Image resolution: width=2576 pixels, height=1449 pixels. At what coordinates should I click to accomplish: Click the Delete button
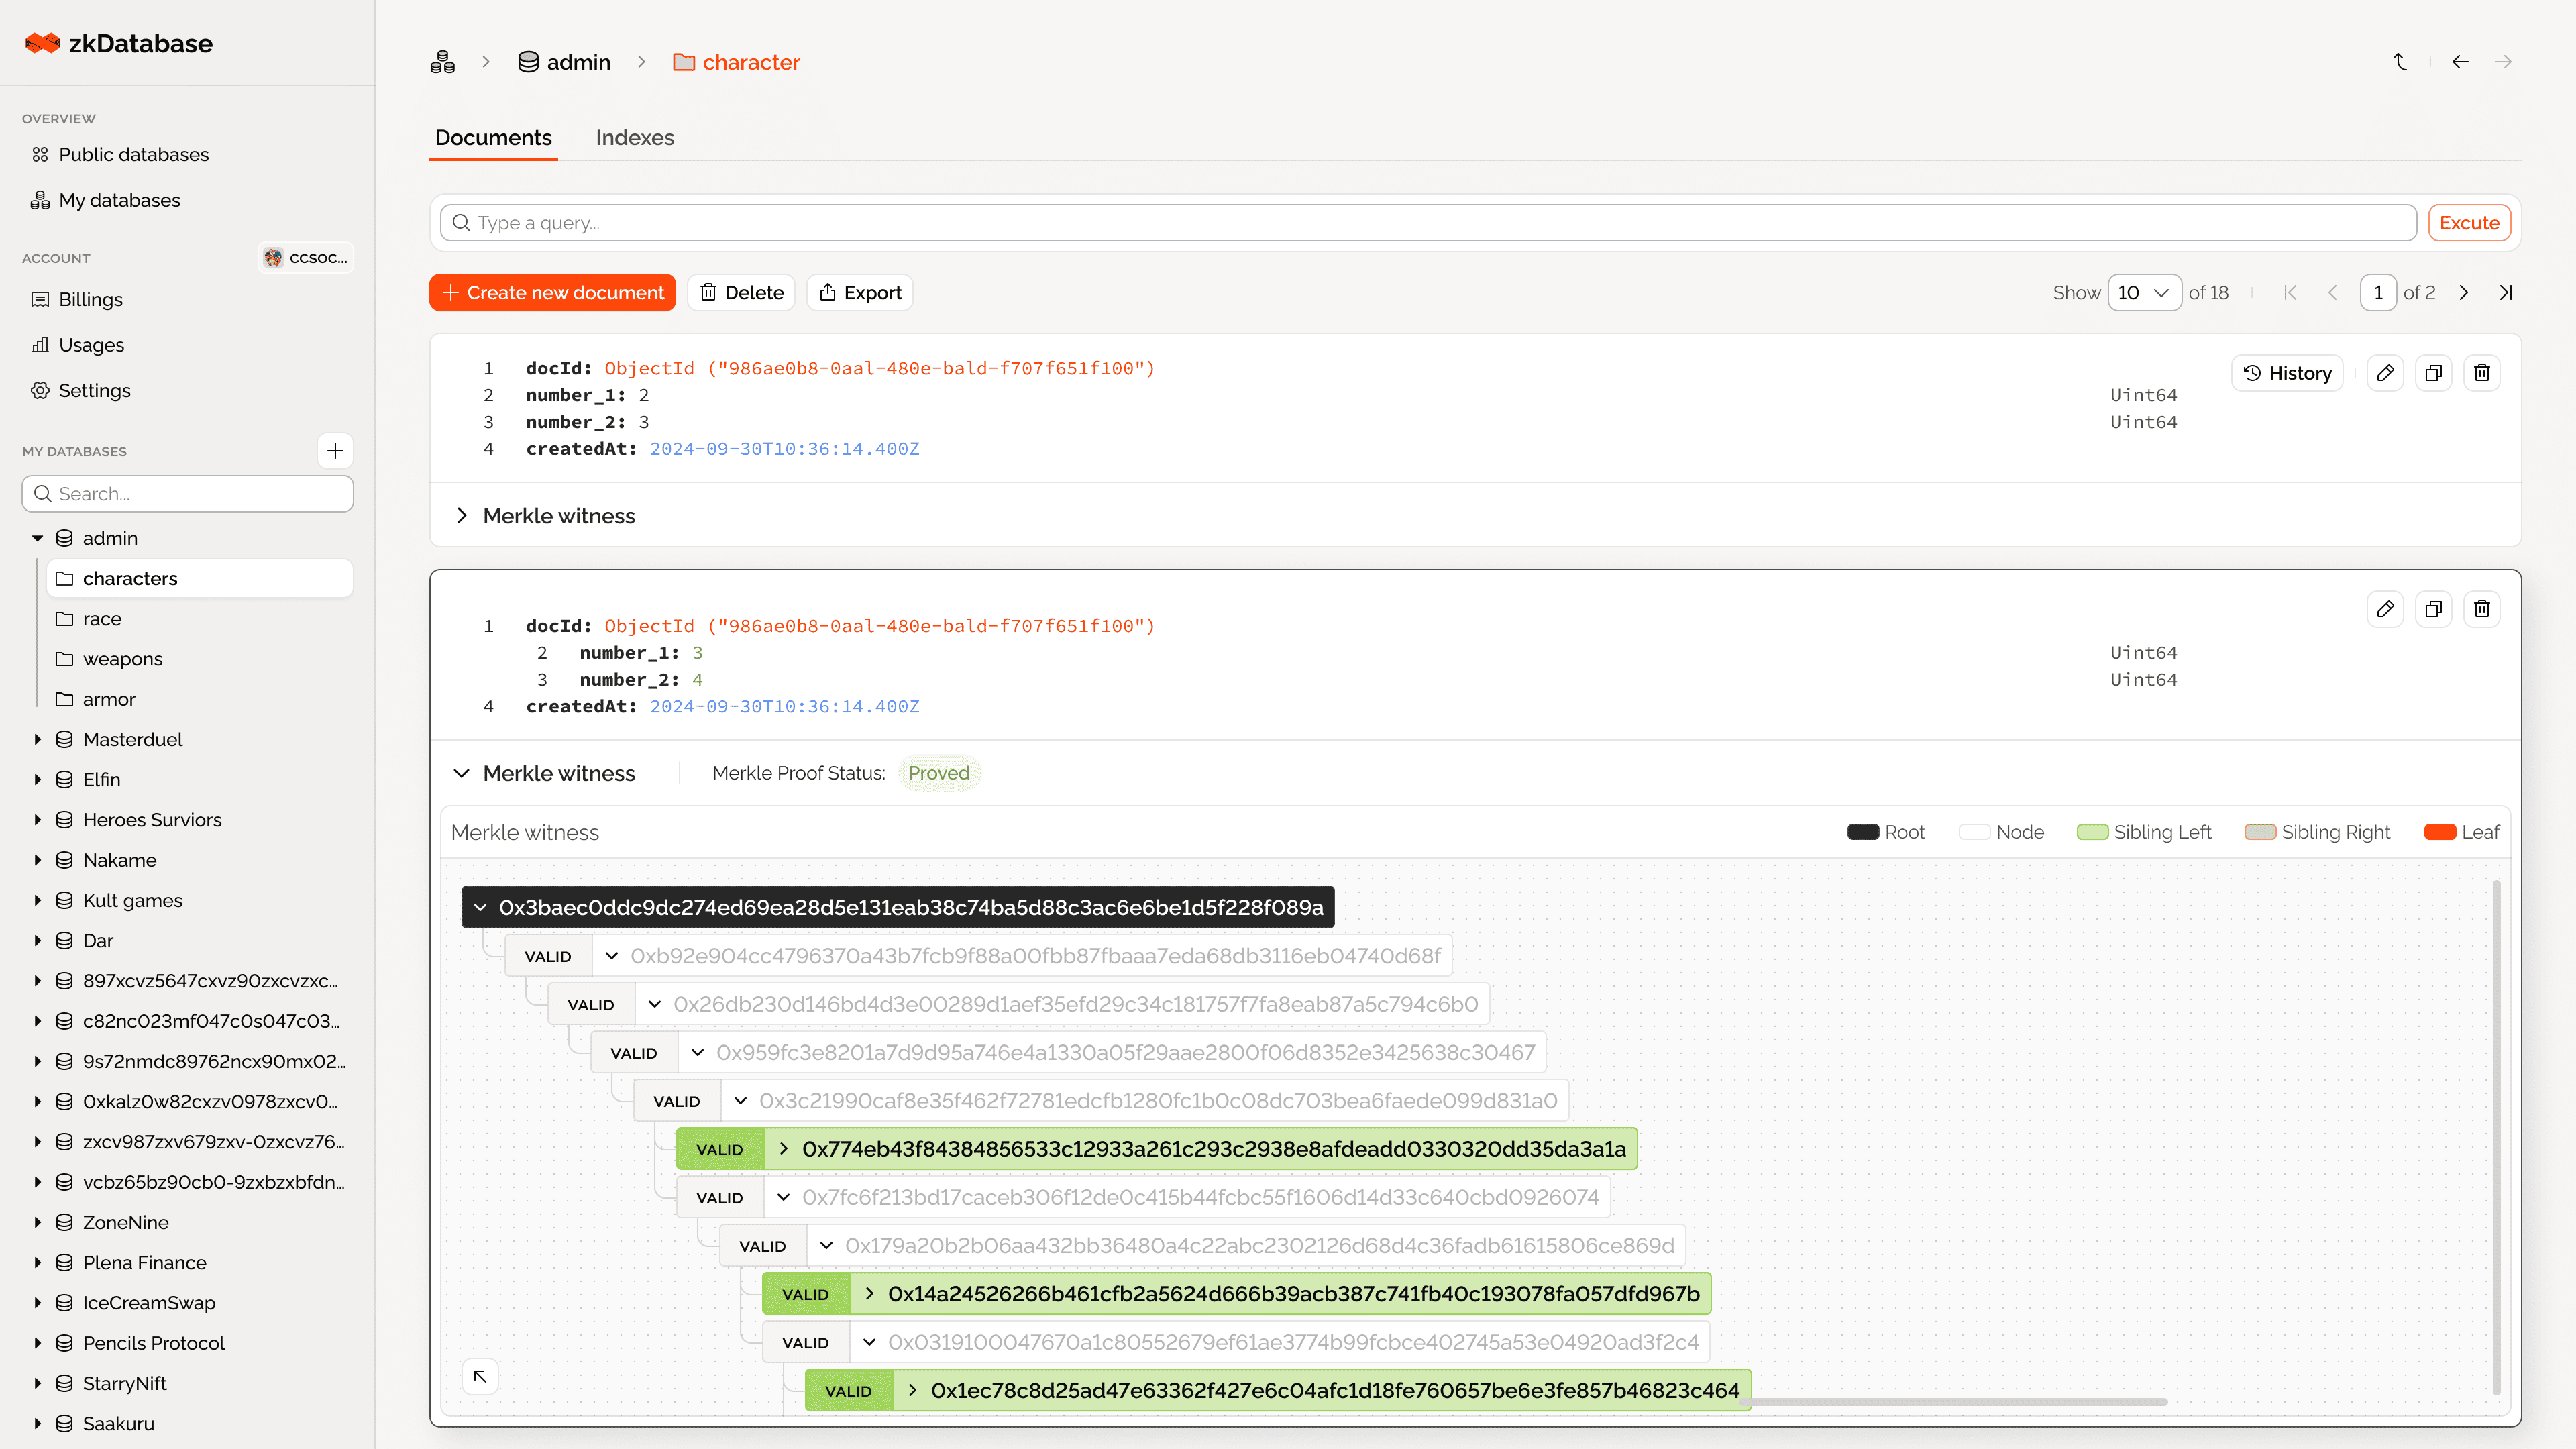tap(741, 293)
